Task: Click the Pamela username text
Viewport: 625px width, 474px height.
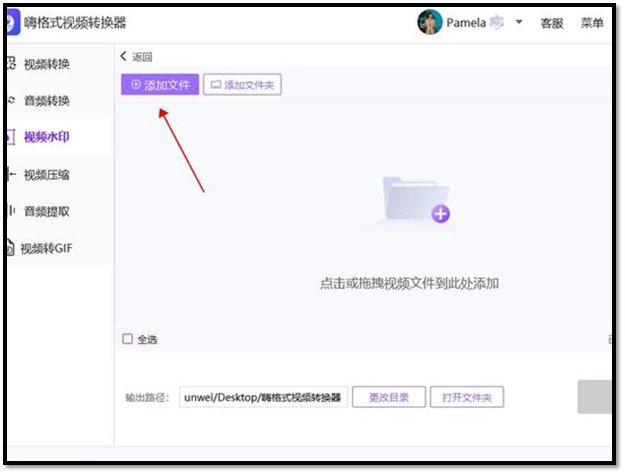Action: [x=466, y=23]
